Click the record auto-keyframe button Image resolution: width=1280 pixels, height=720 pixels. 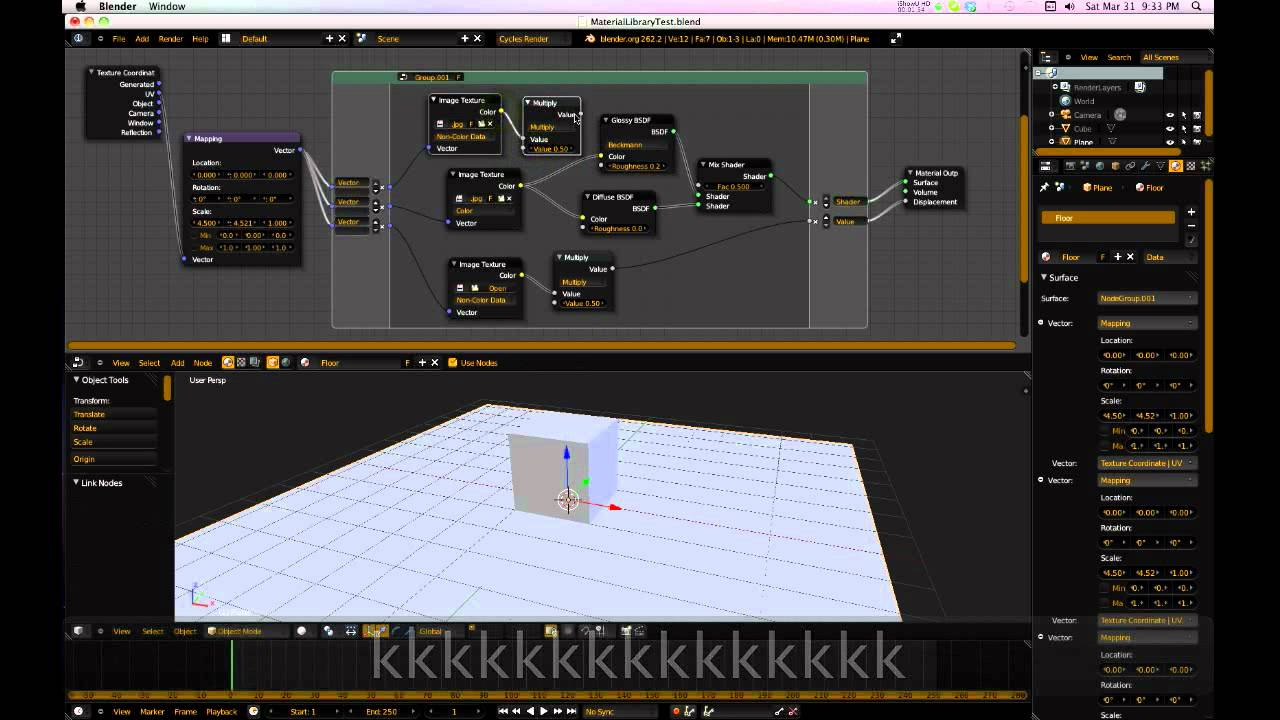tap(676, 711)
